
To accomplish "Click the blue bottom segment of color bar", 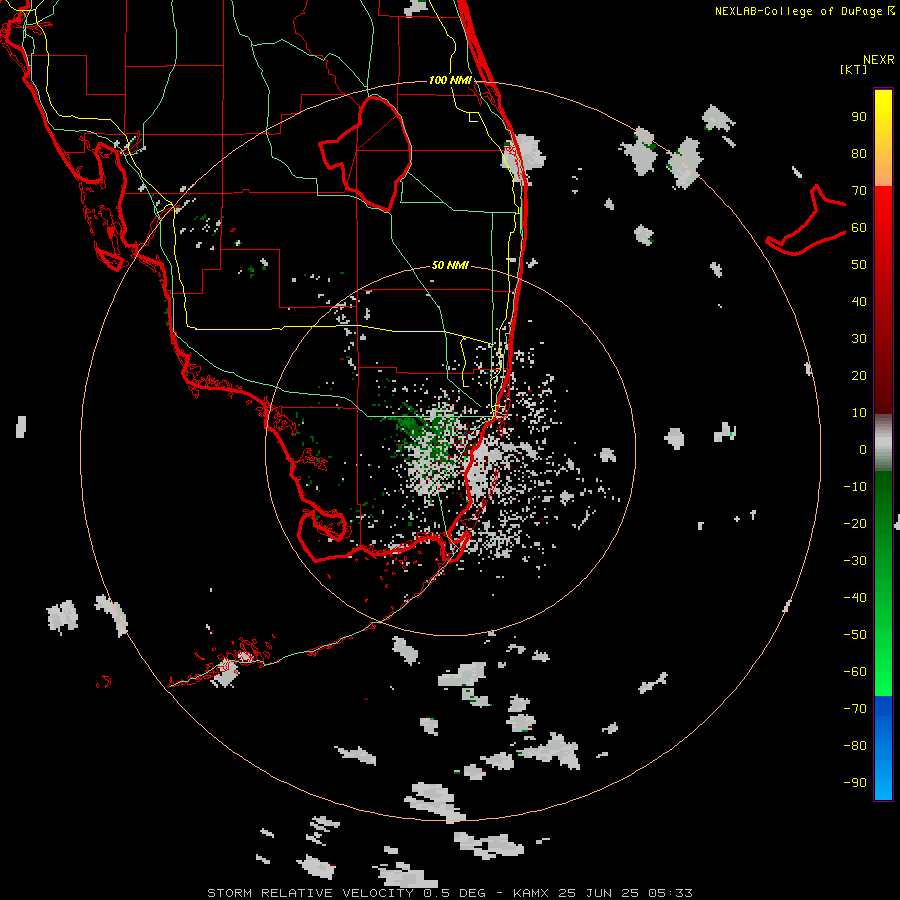I will tap(883, 748).
